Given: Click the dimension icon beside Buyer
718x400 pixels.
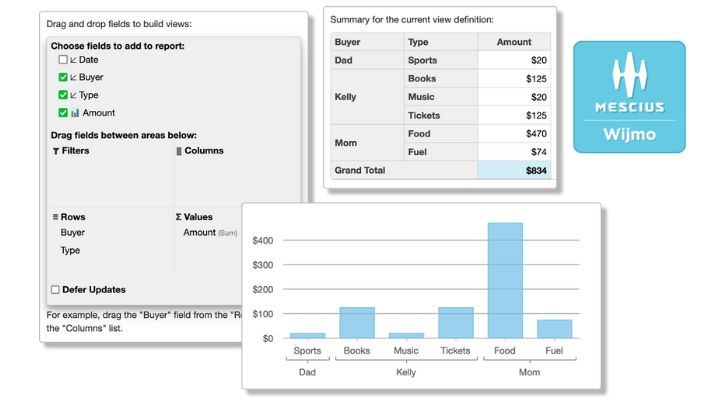Looking at the screenshot, I should [x=73, y=77].
